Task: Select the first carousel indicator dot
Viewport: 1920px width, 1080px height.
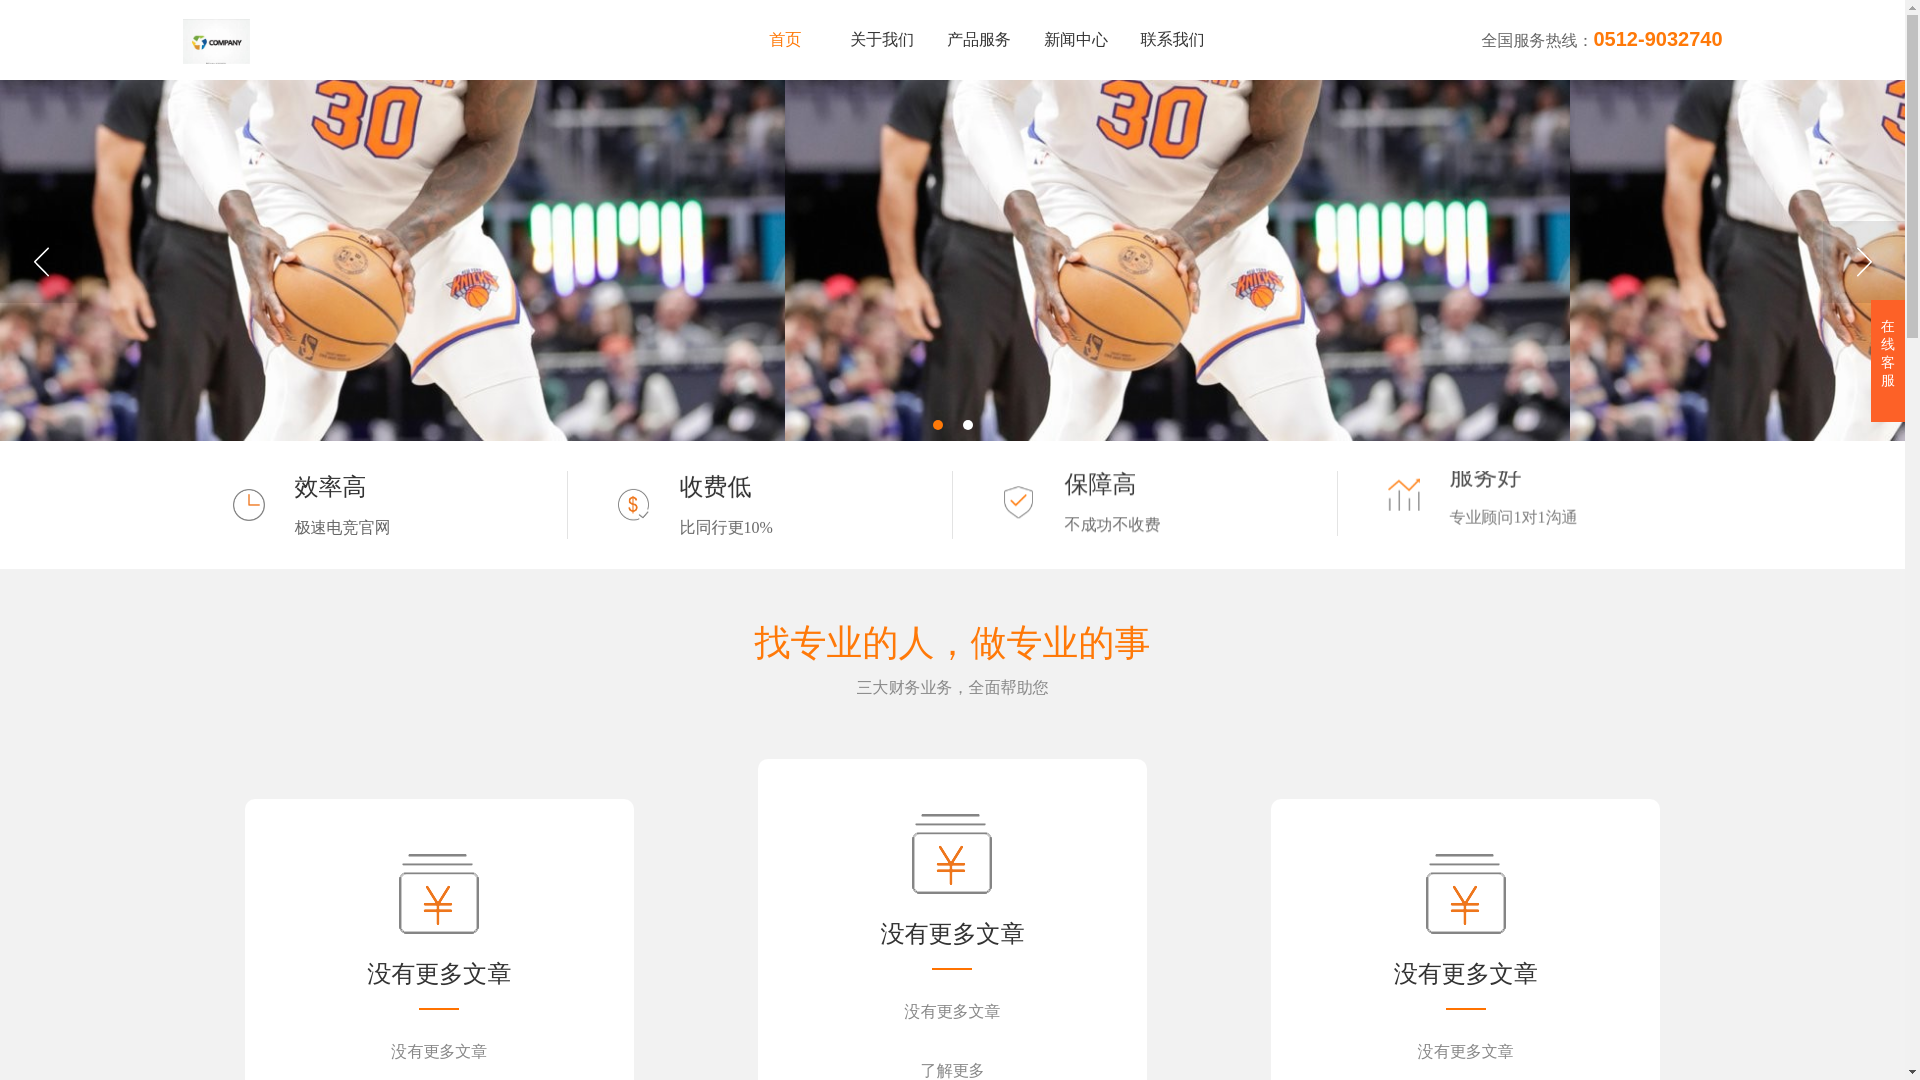Action: coord(938,425)
